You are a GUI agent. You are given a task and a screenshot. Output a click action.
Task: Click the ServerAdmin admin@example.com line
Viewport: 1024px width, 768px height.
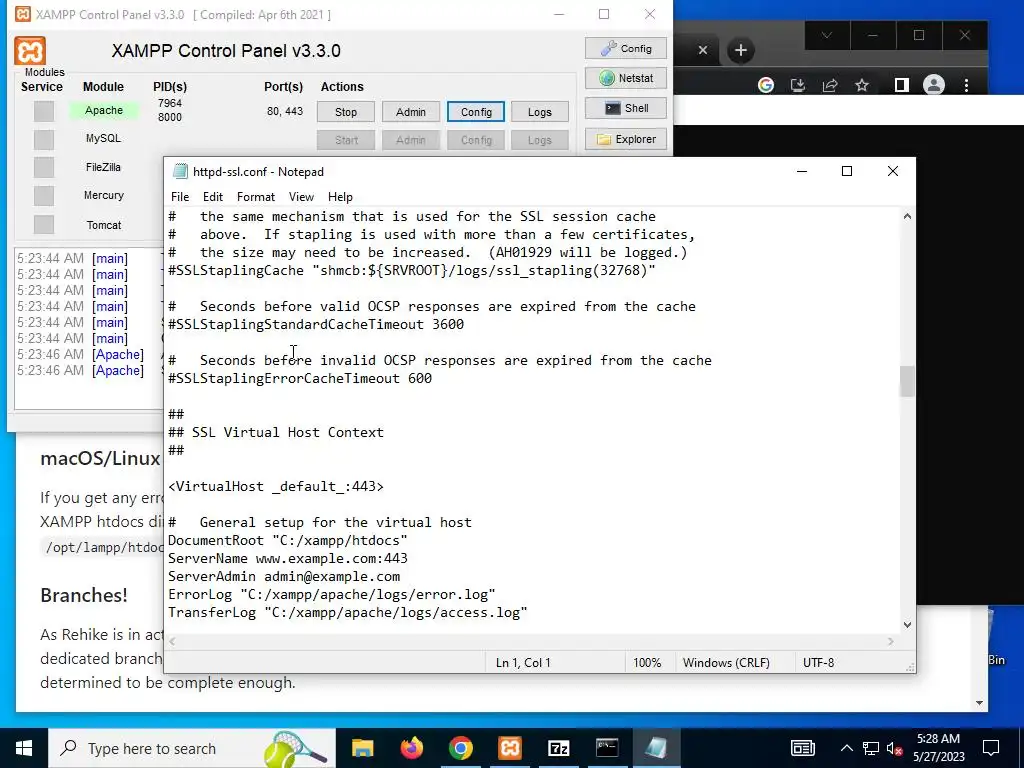[x=284, y=577]
